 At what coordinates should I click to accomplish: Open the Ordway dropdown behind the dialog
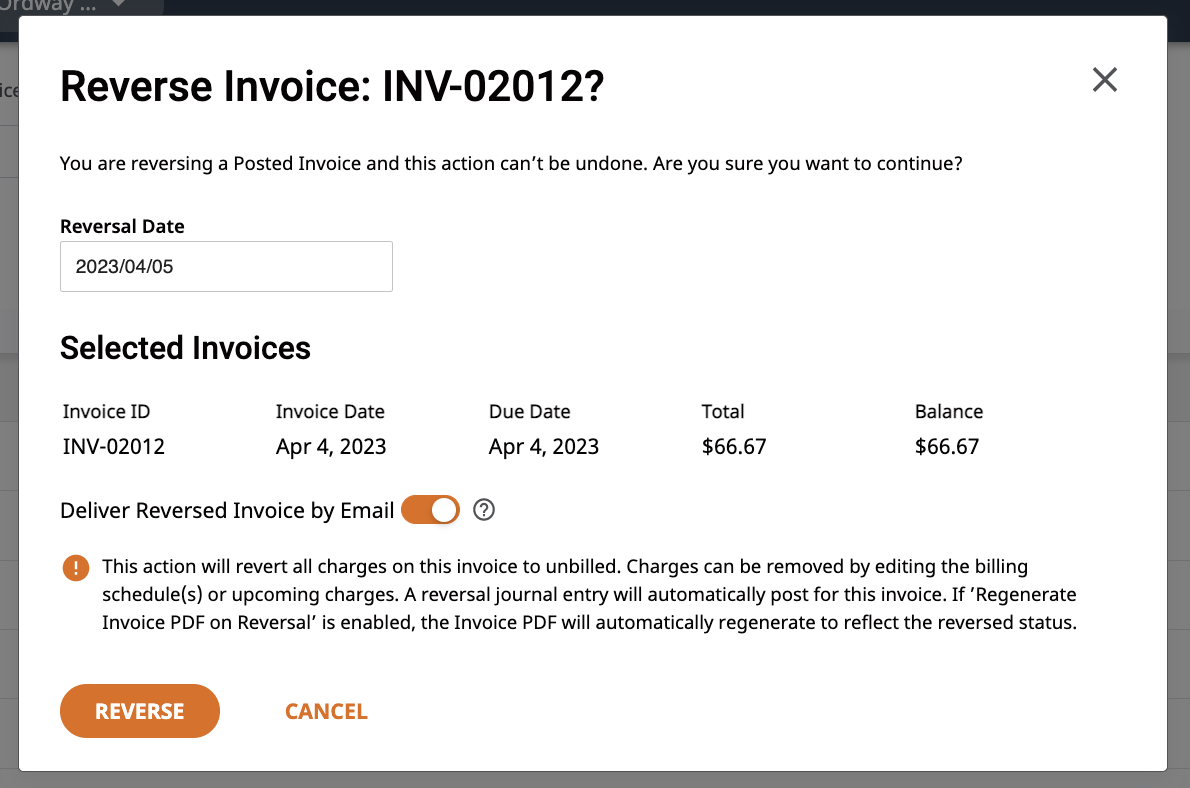118,6
